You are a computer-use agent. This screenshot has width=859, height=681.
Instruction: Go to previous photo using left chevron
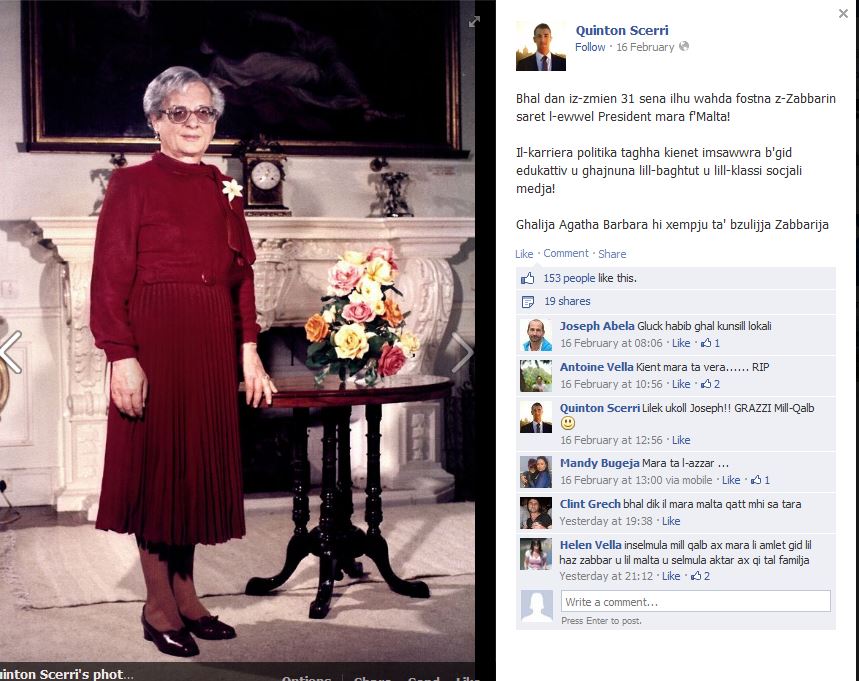[11, 352]
